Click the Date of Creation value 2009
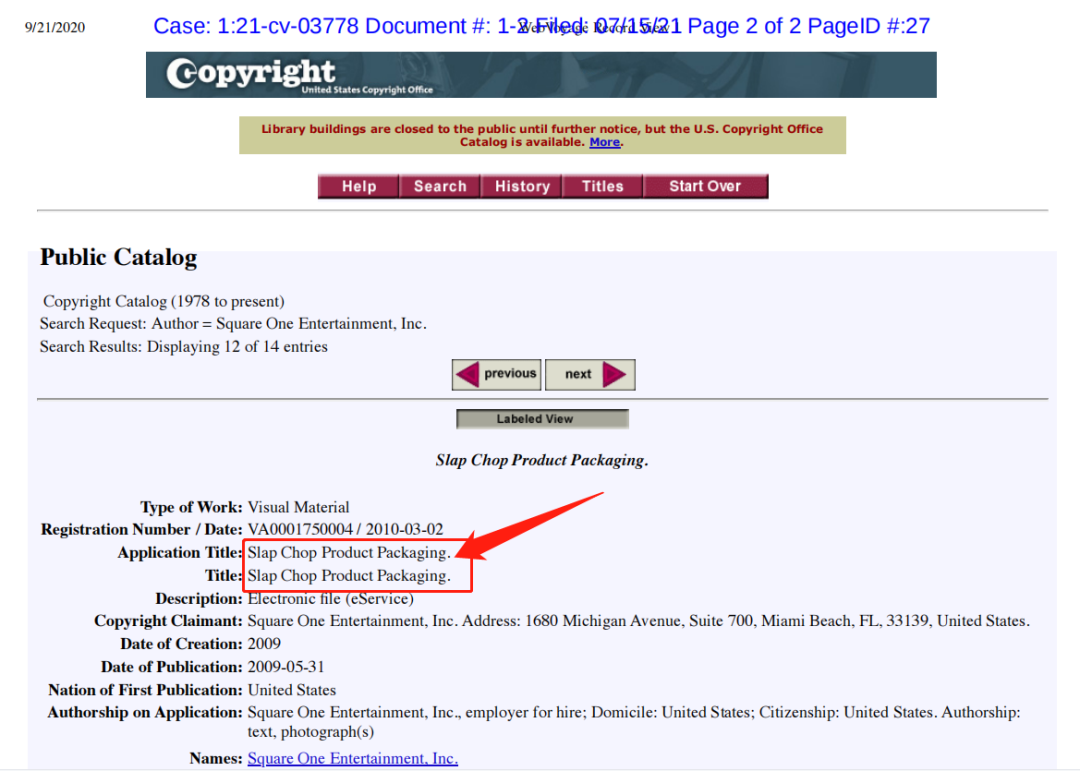The height and width of the screenshot is (771, 1080). tap(264, 644)
